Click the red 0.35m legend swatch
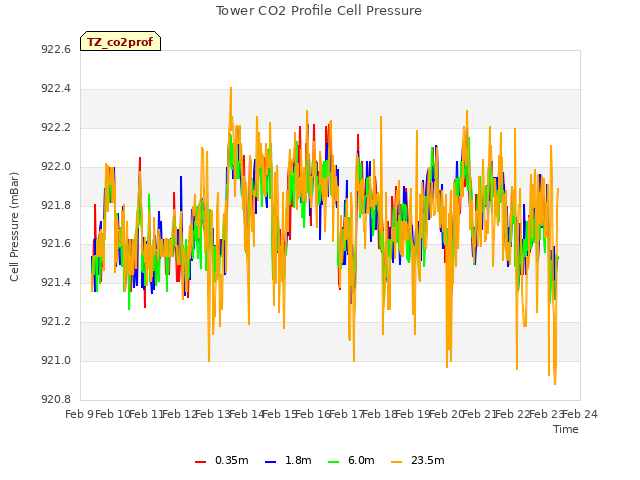This screenshot has width=640, height=480. click(x=200, y=462)
